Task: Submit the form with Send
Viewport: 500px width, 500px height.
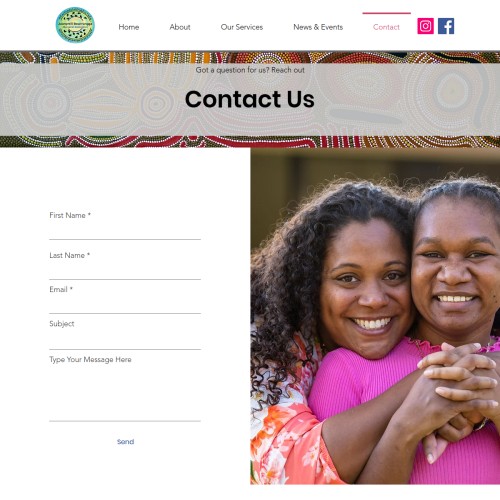Action: click(125, 442)
